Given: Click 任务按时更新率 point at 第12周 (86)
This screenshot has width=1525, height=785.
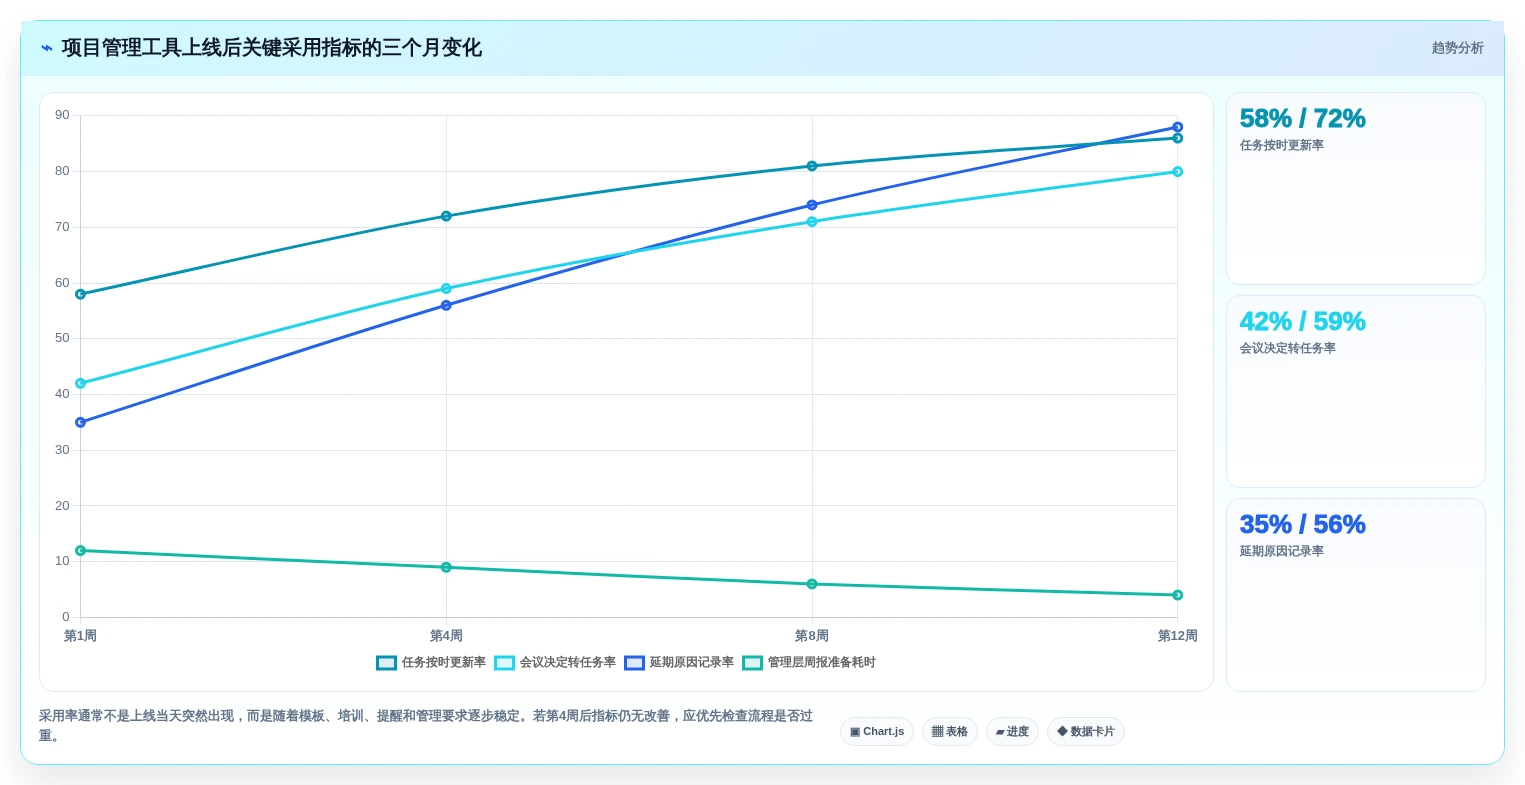Looking at the screenshot, I should [x=1178, y=138].
